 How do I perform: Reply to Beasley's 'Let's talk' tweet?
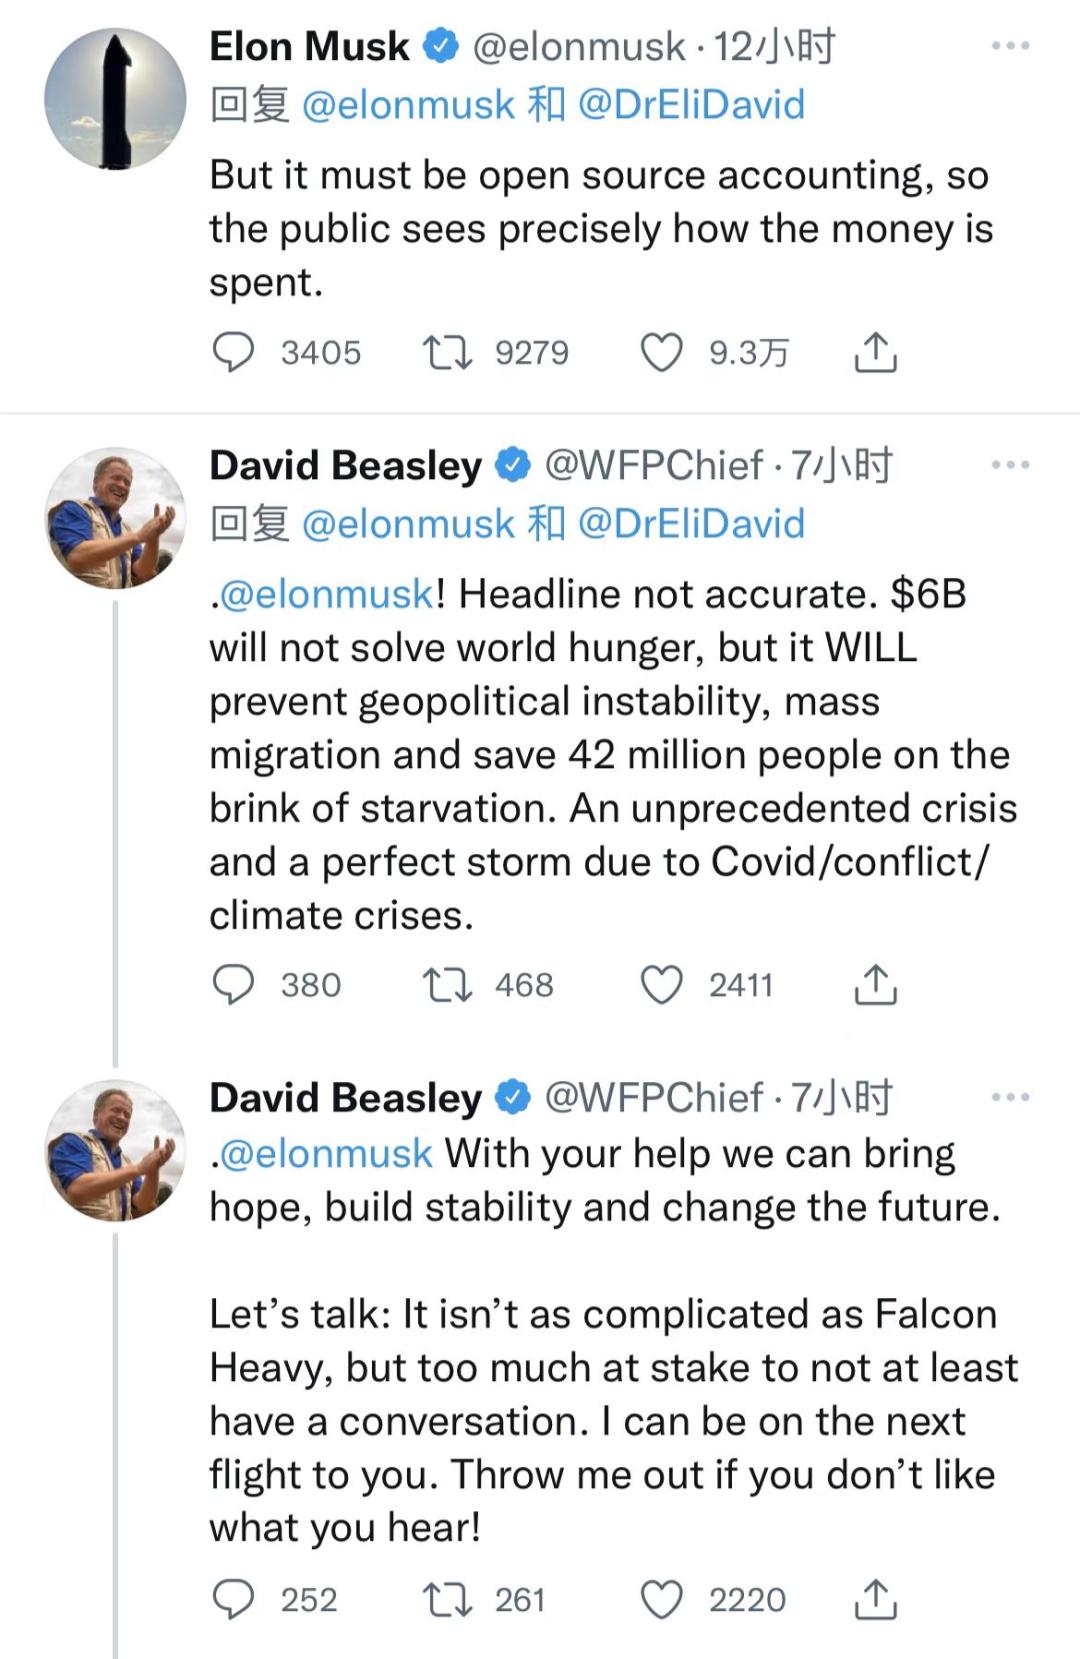[x=234, y=1599]
